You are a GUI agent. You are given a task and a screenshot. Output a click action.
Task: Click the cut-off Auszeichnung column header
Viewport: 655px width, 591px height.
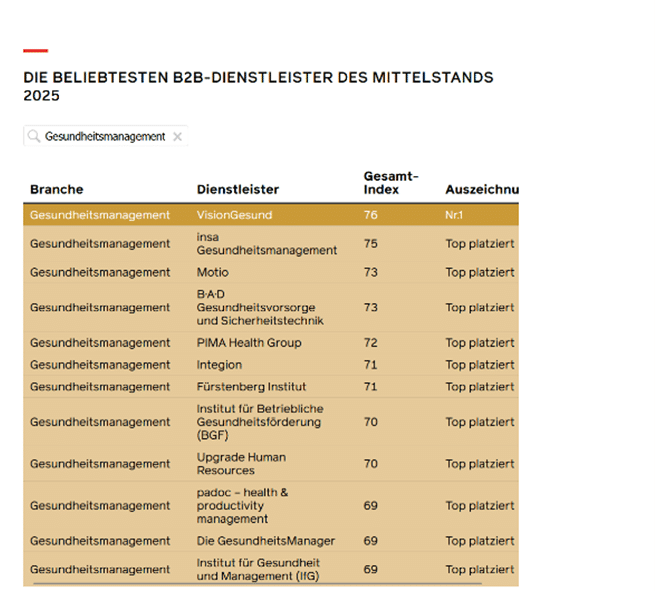tap(482, 189)
